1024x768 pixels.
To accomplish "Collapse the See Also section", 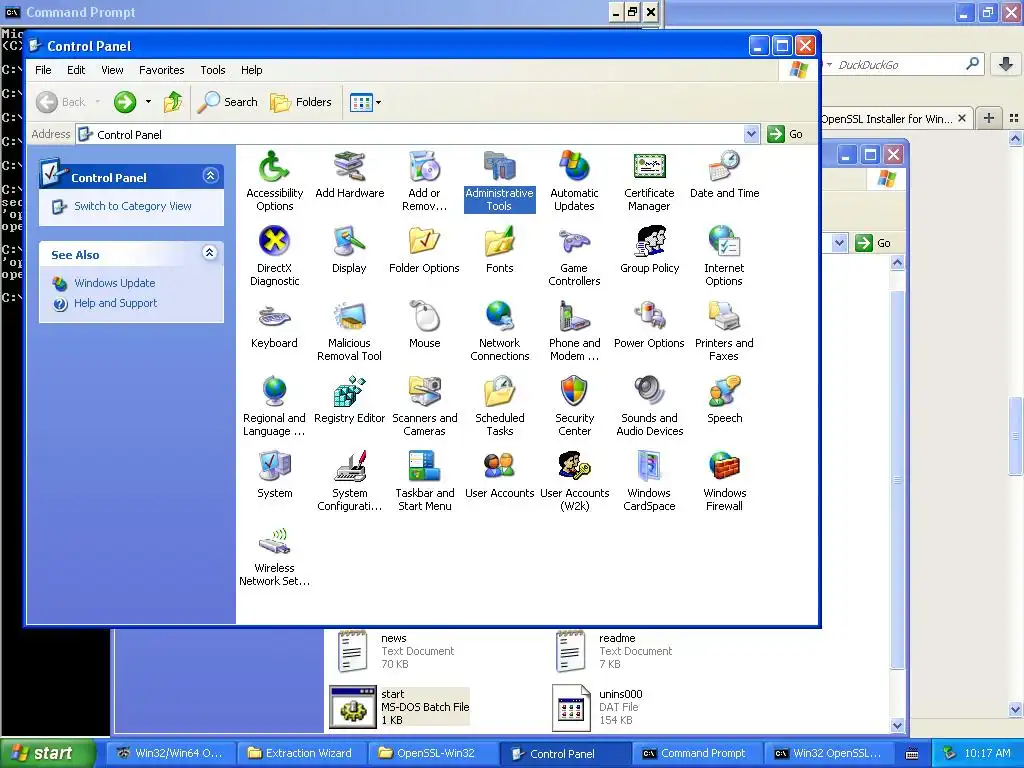I will tap(210, 253).
